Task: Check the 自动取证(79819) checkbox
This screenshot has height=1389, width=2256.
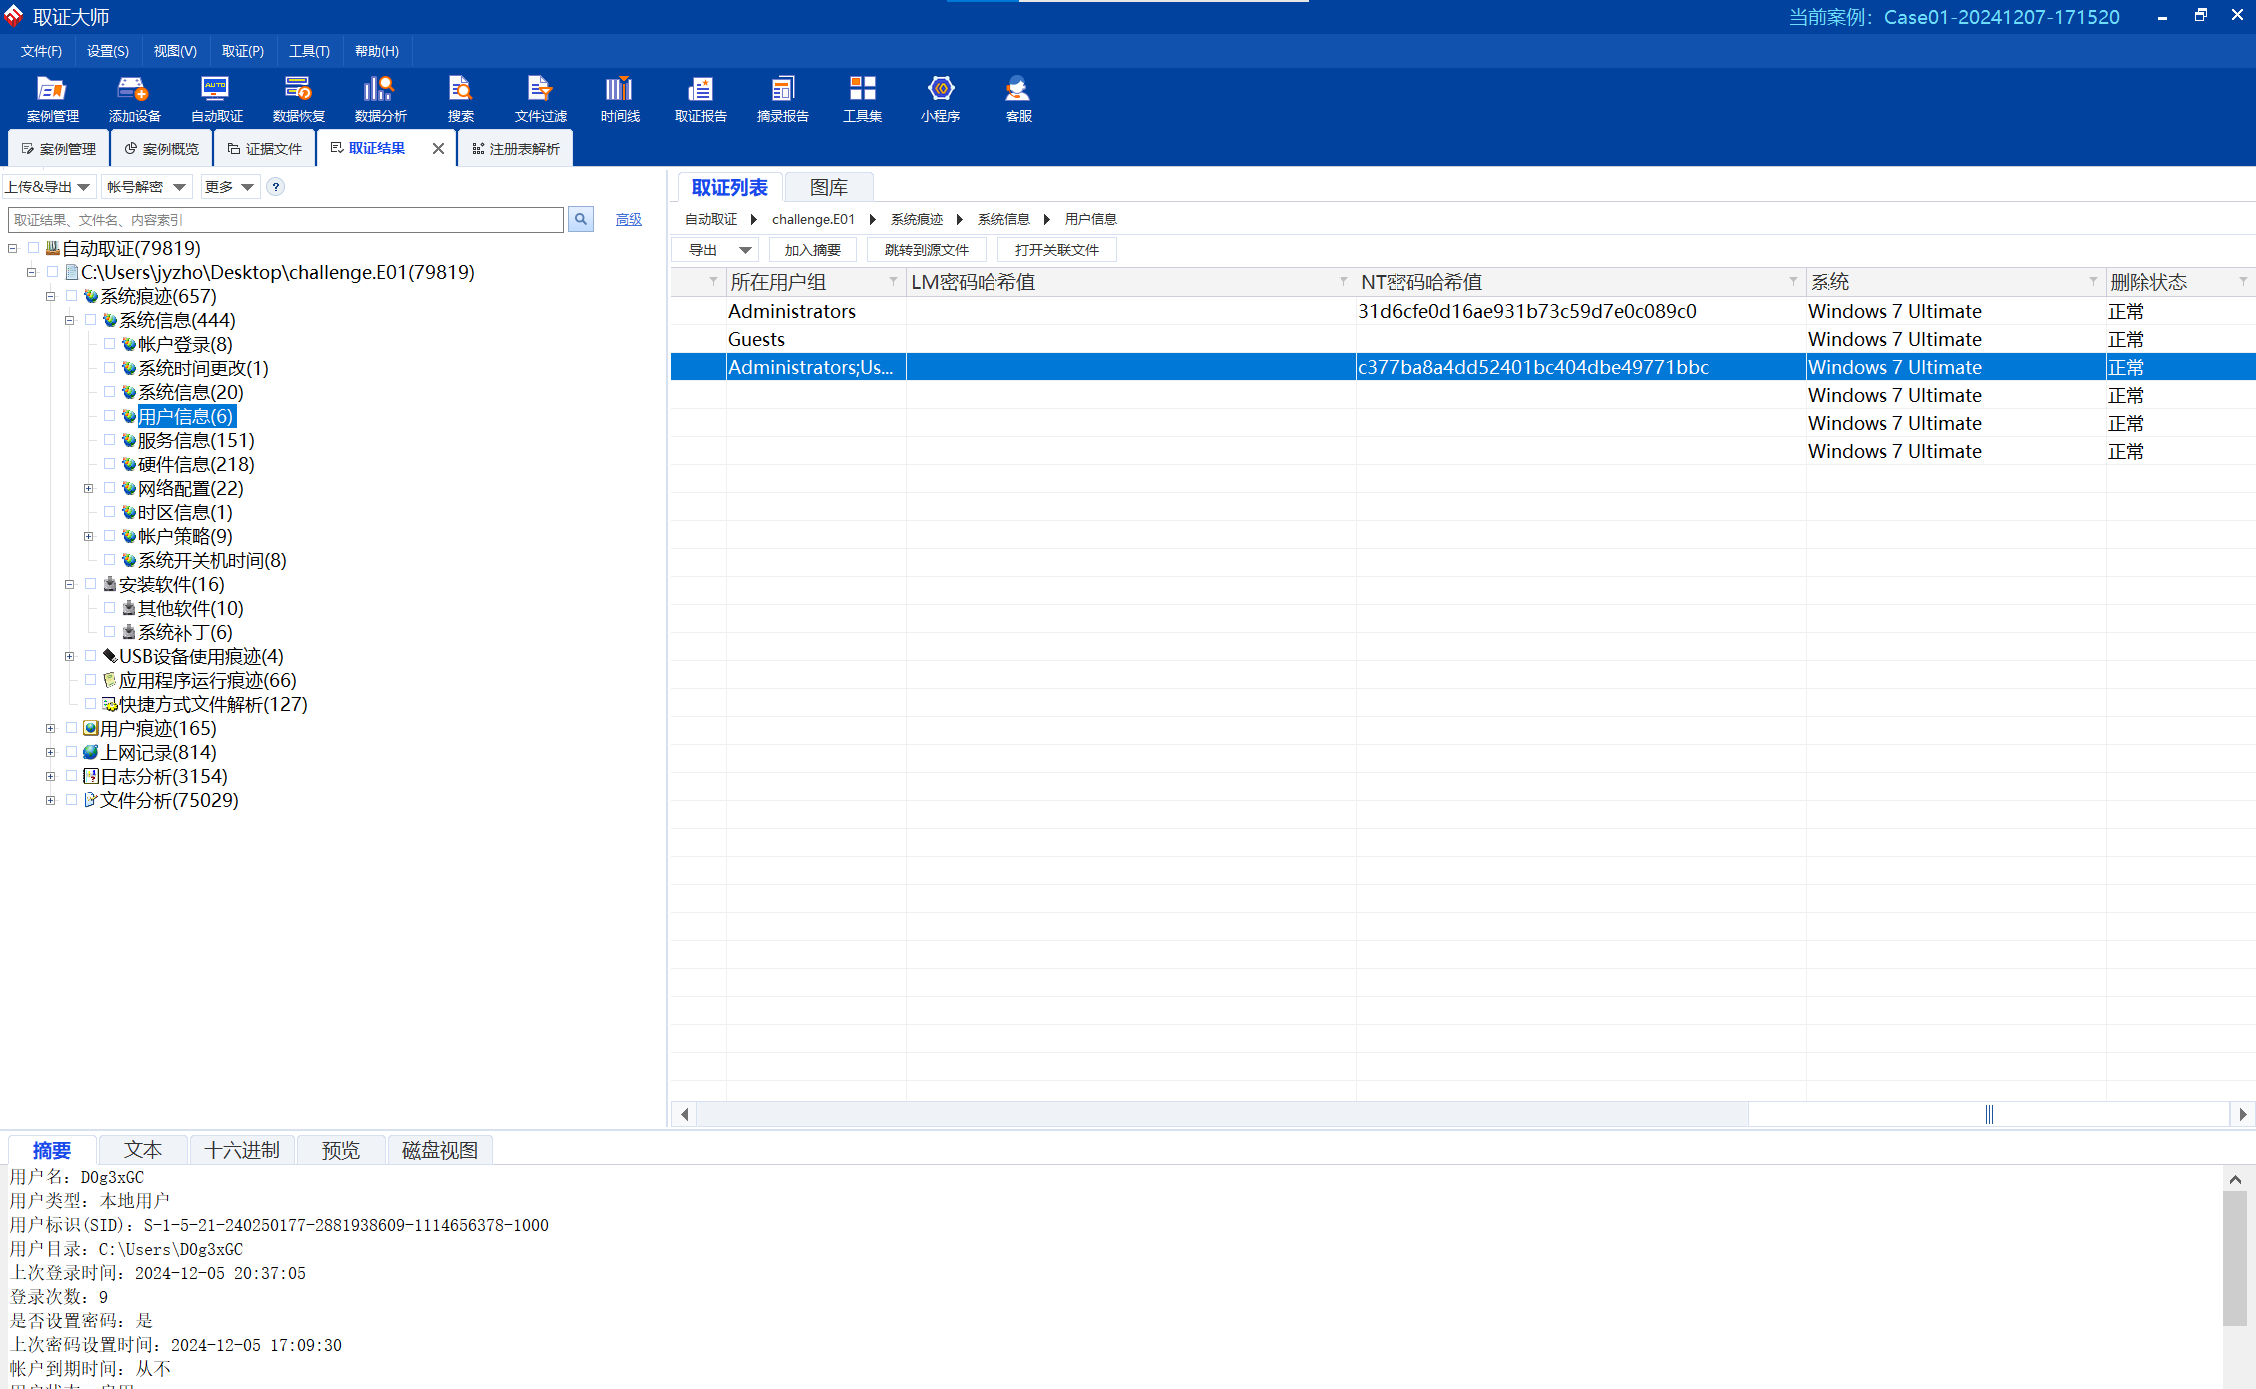Action: coord(33,247)
